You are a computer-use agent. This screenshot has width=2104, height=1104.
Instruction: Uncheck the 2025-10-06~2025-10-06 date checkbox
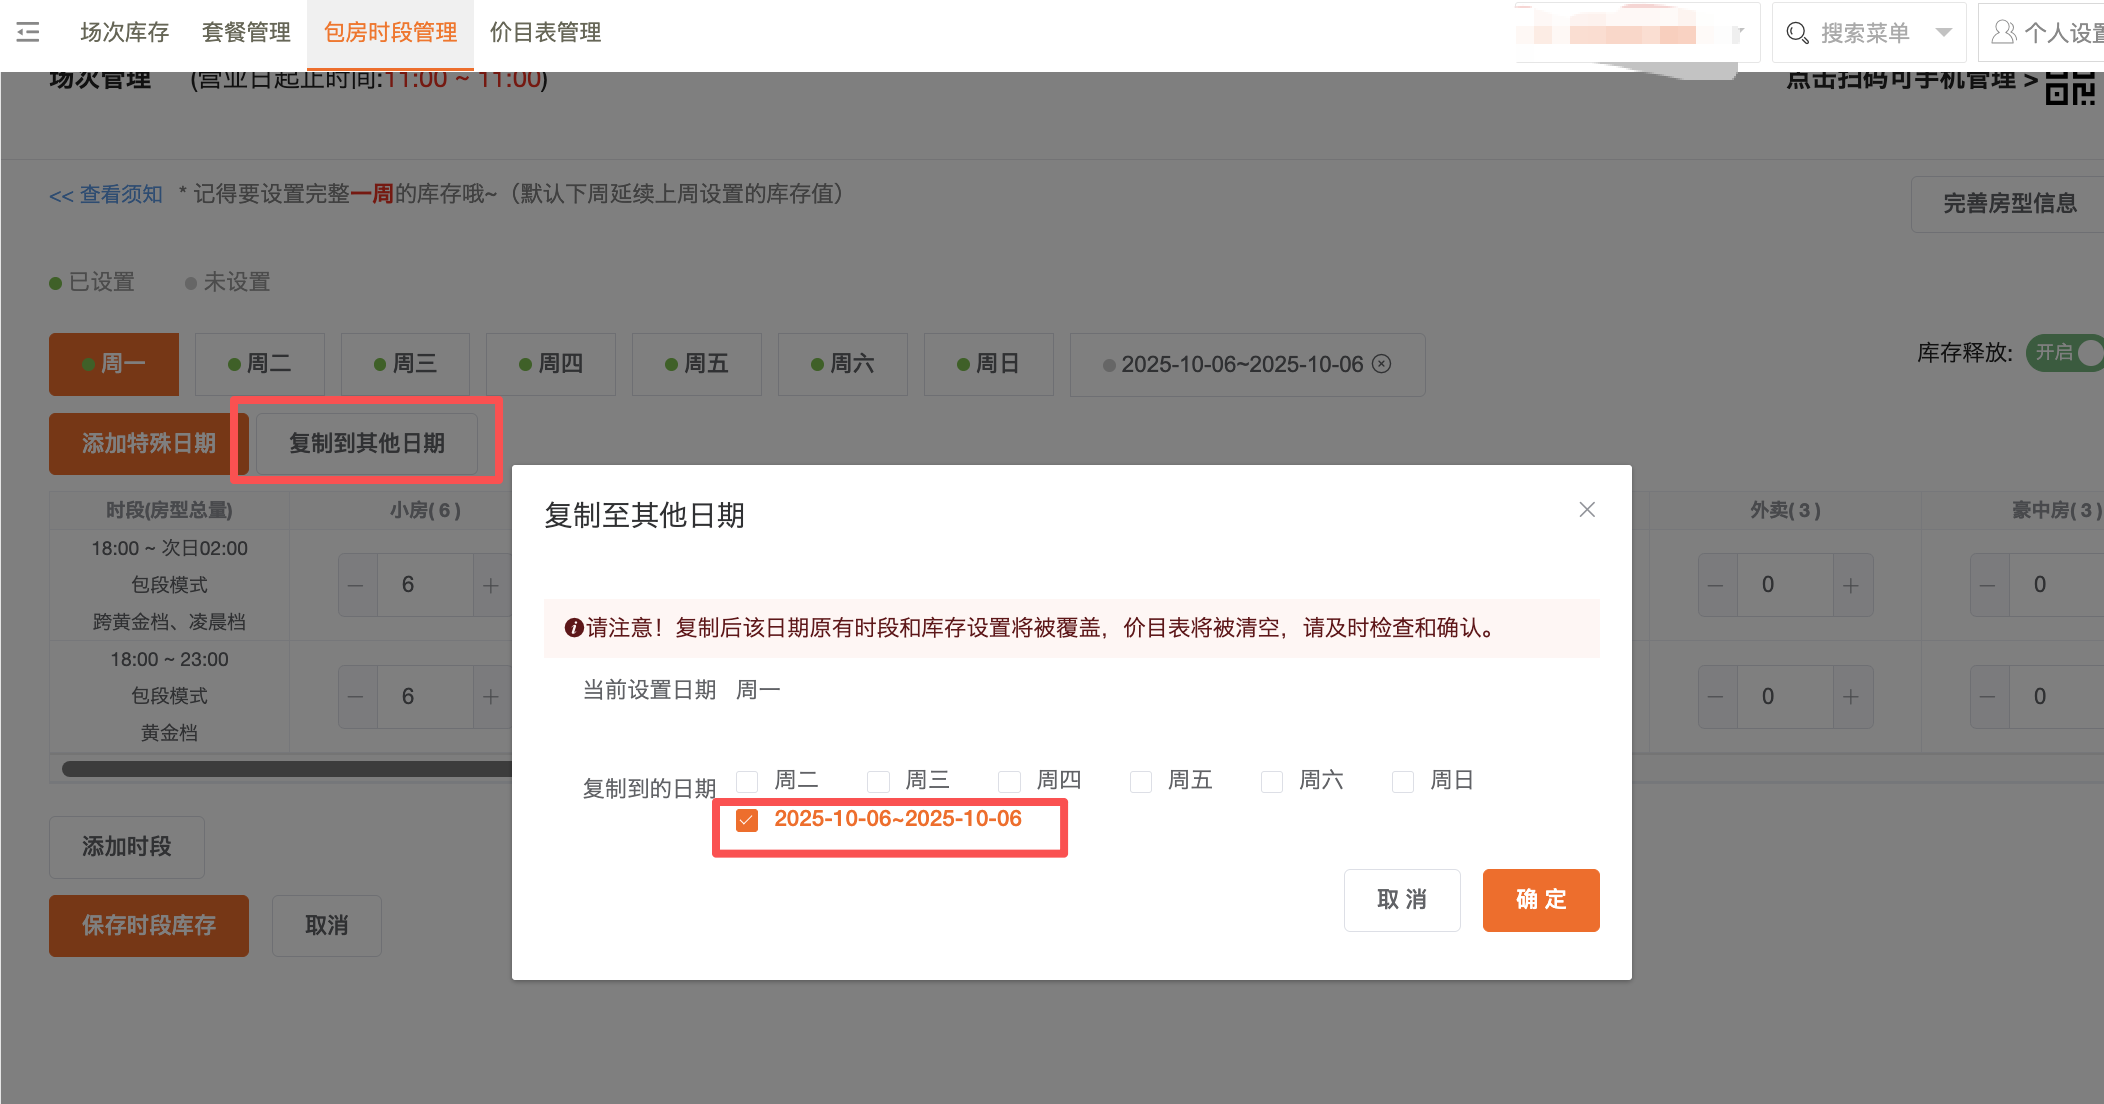(747, 821)
